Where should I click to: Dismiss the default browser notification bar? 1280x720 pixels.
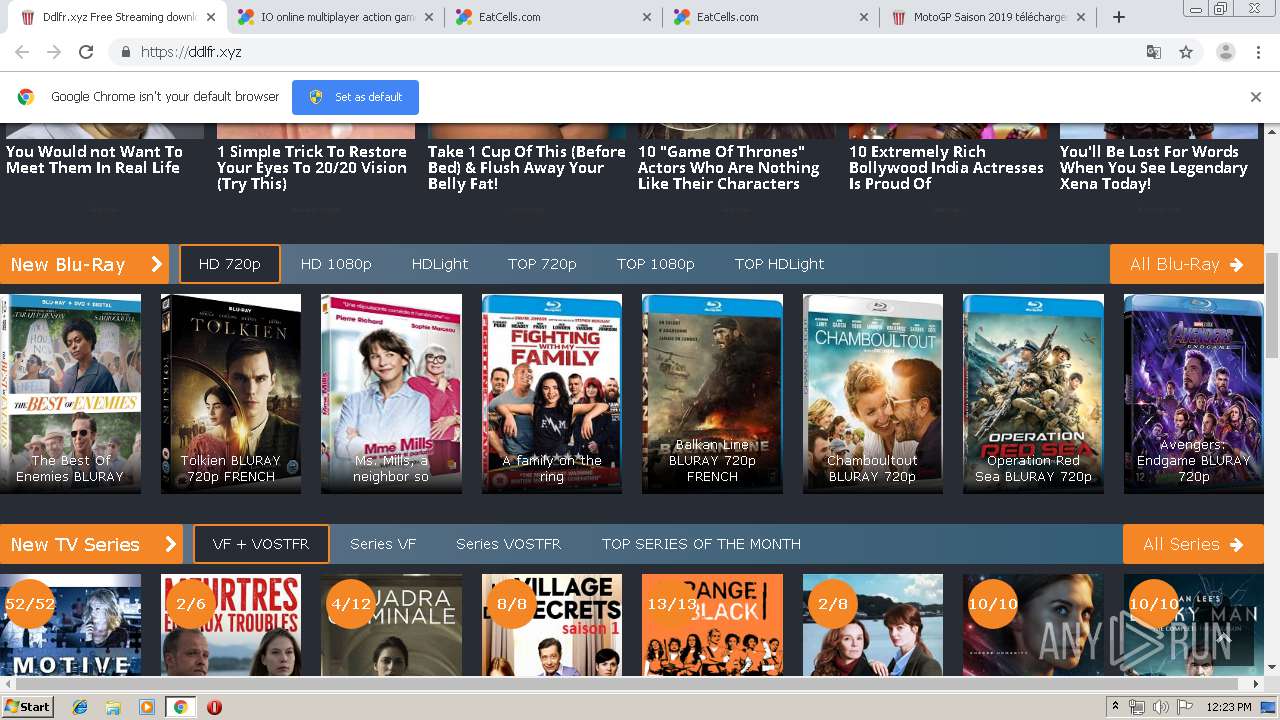[x=1255, y=97]
